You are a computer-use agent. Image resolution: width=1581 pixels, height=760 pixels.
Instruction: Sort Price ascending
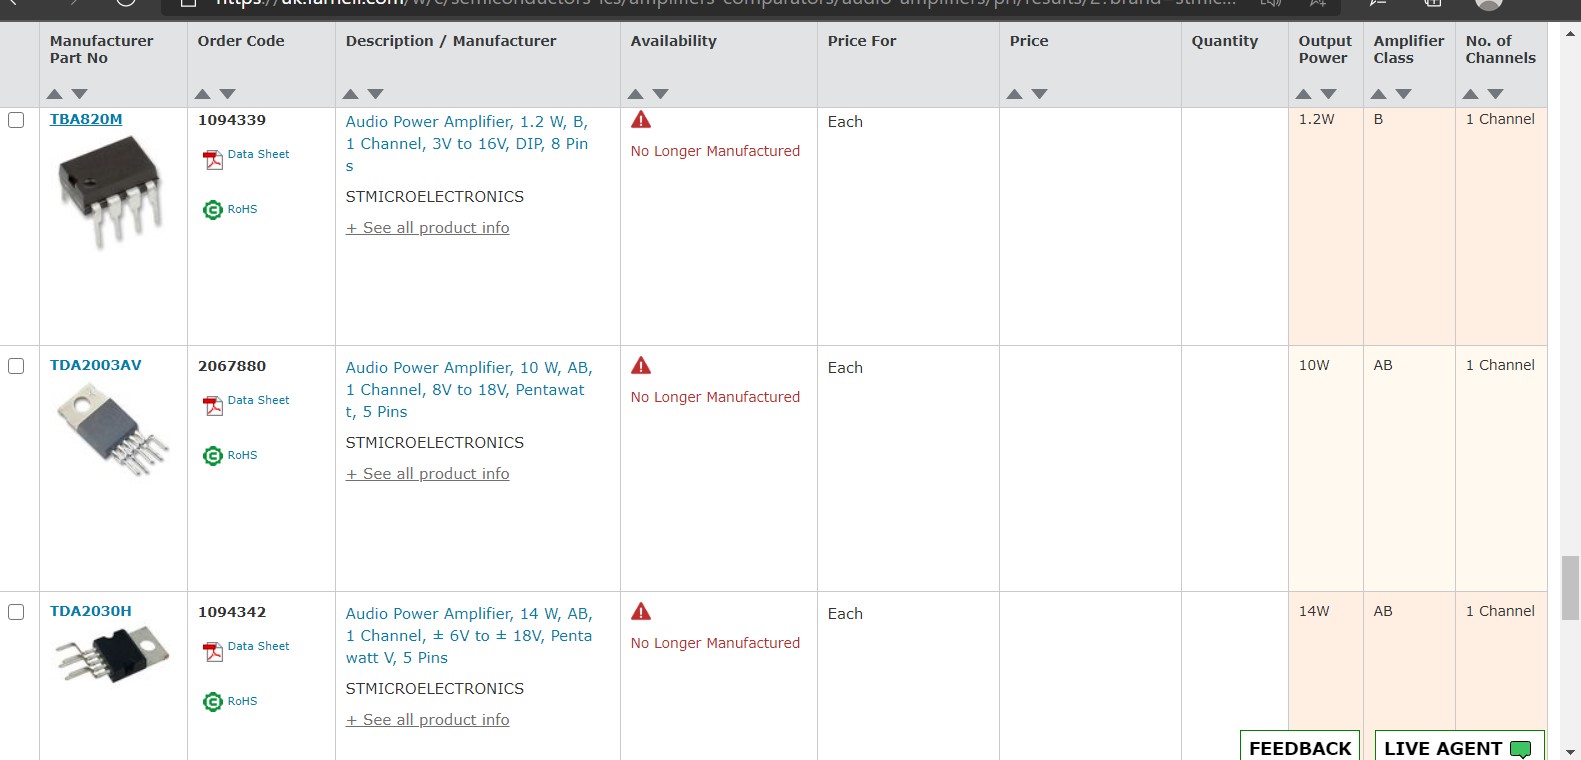click(x=1015, y=94)
